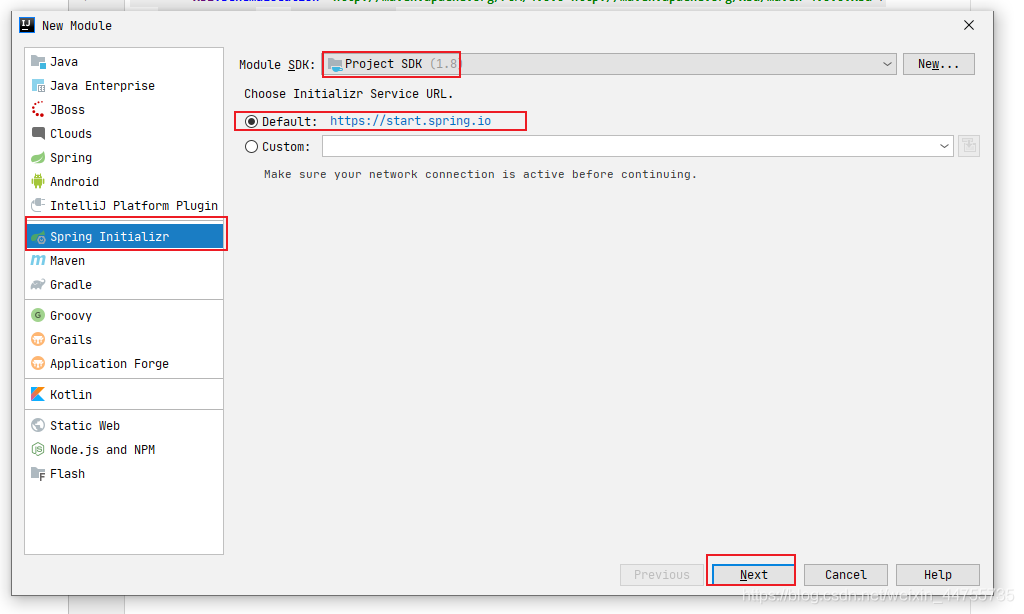Click the Application Forge label

(x=110, y=364)
